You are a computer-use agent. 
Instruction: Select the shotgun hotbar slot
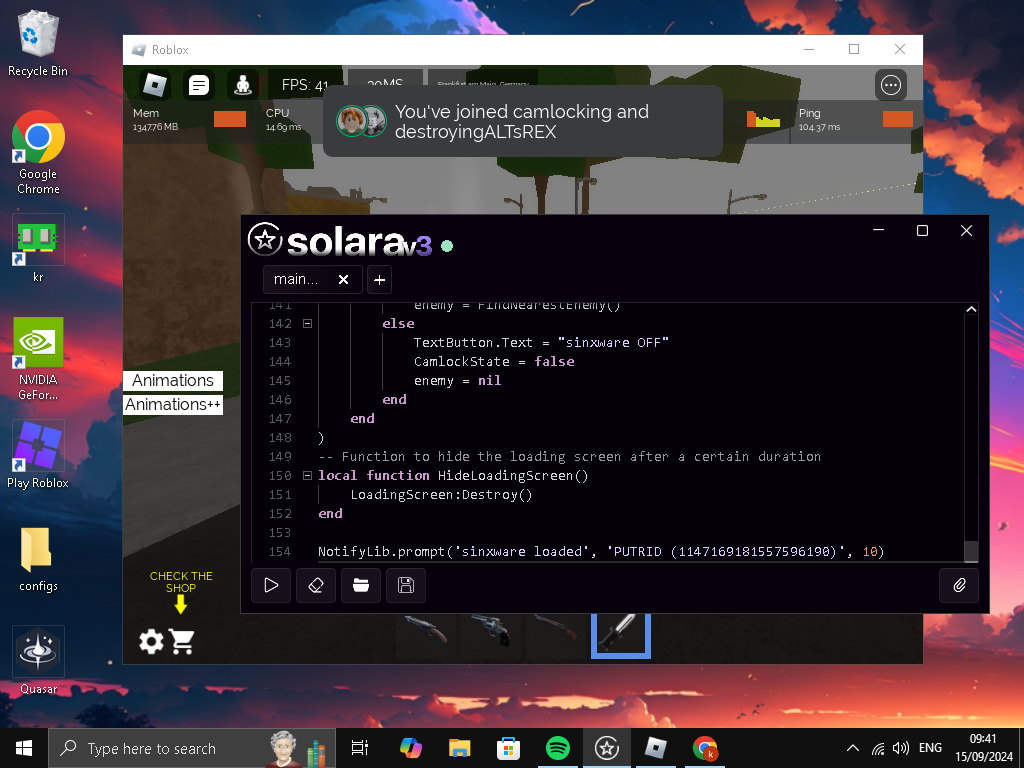pos(425,635)
